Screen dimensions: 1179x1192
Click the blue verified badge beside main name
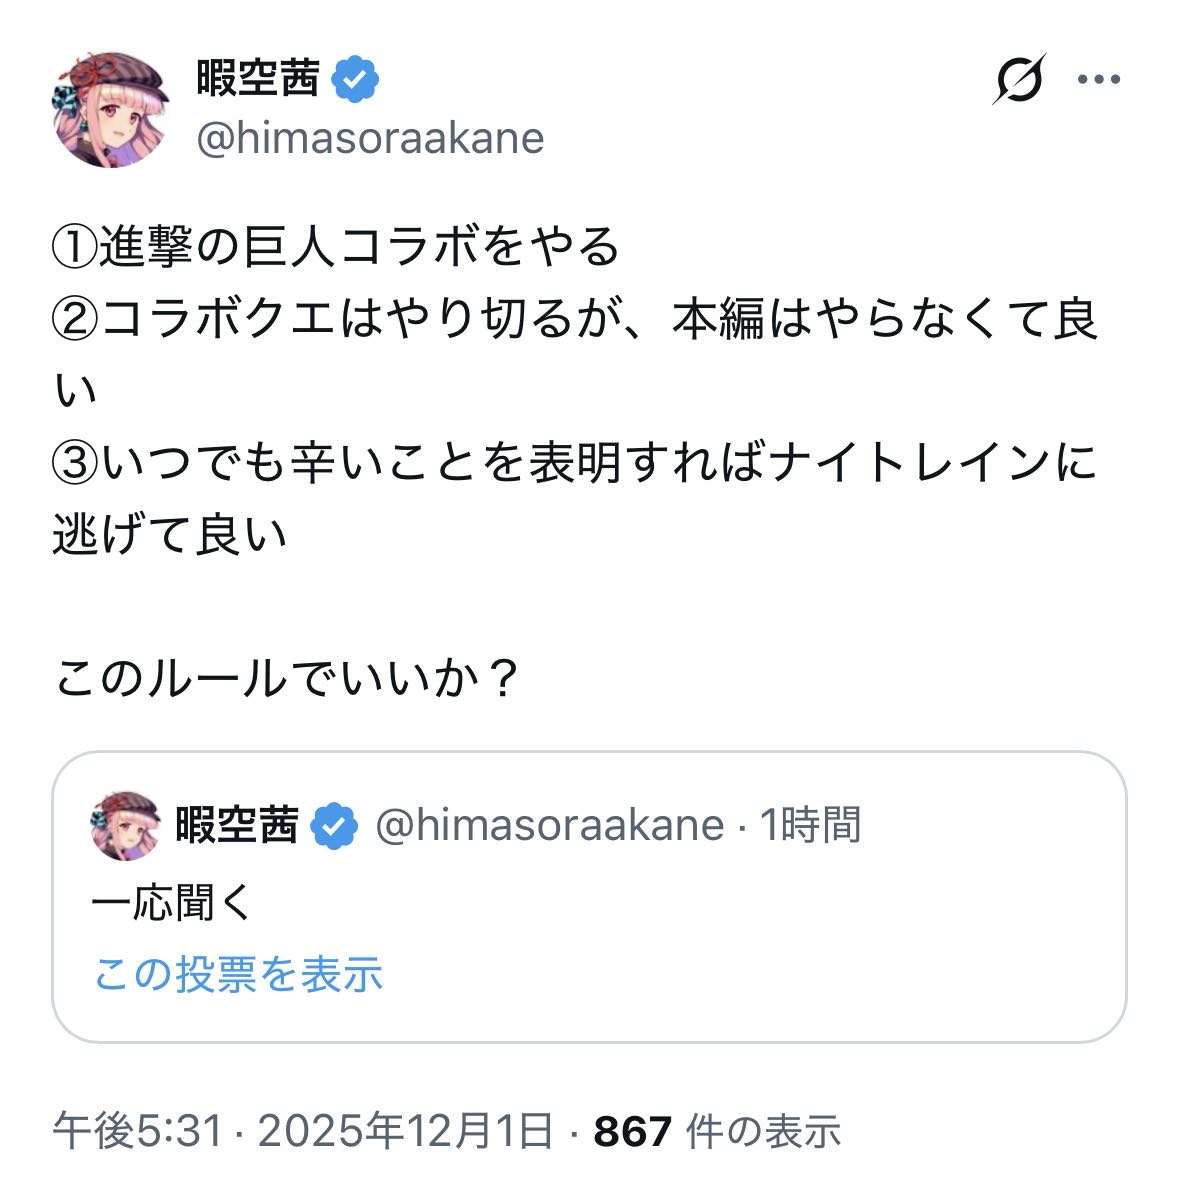(356, 79)
